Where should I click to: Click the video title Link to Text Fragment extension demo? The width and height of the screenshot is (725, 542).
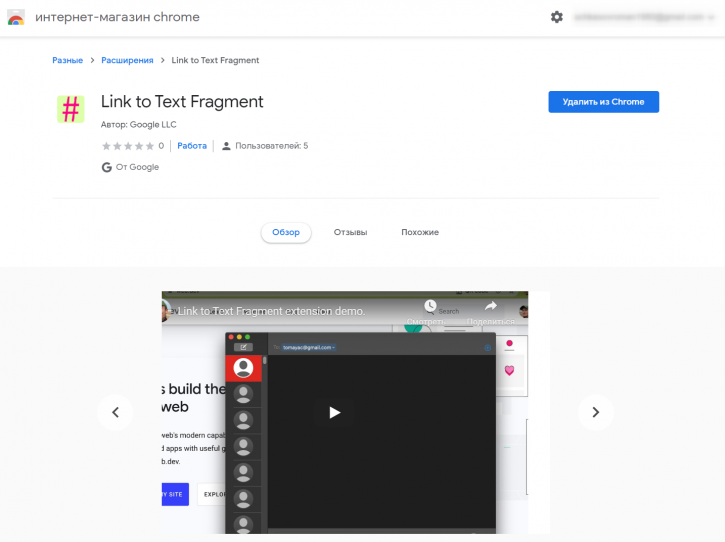(272, 311)
